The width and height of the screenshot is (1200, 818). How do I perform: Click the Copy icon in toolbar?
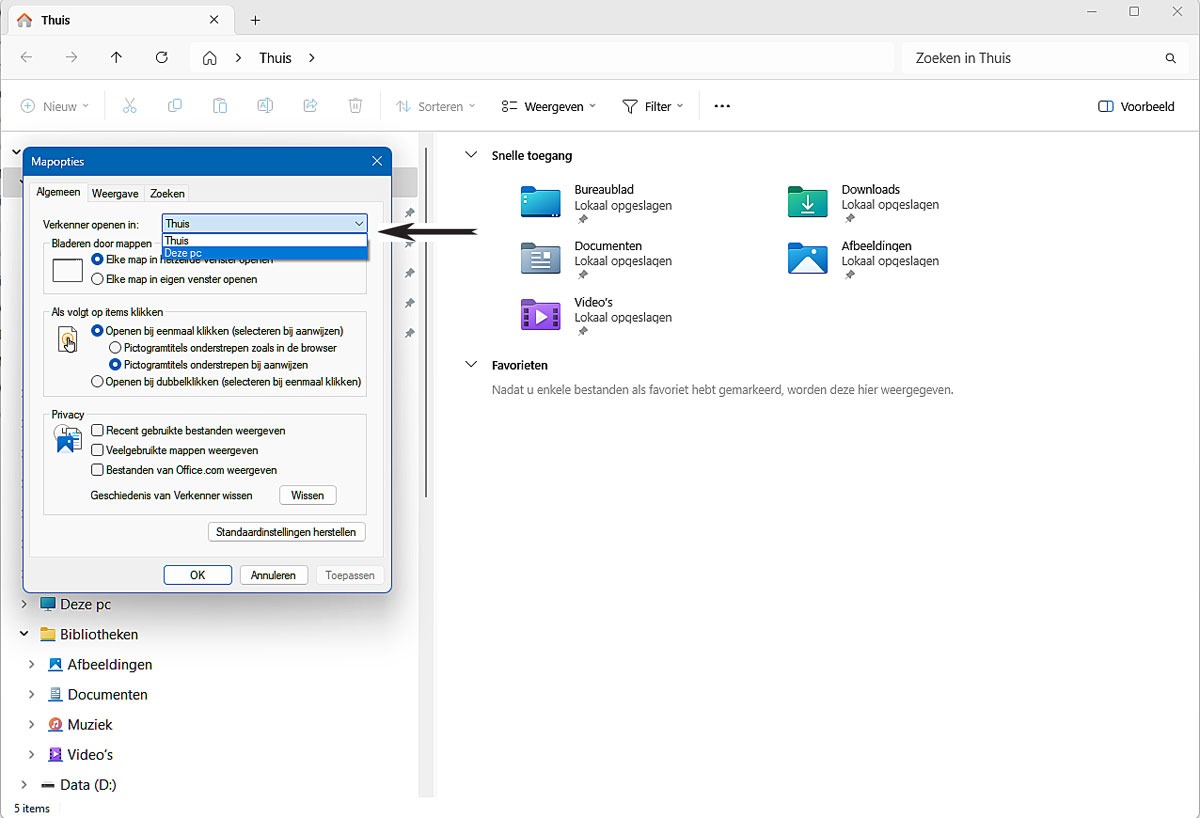tap(175, 106)
